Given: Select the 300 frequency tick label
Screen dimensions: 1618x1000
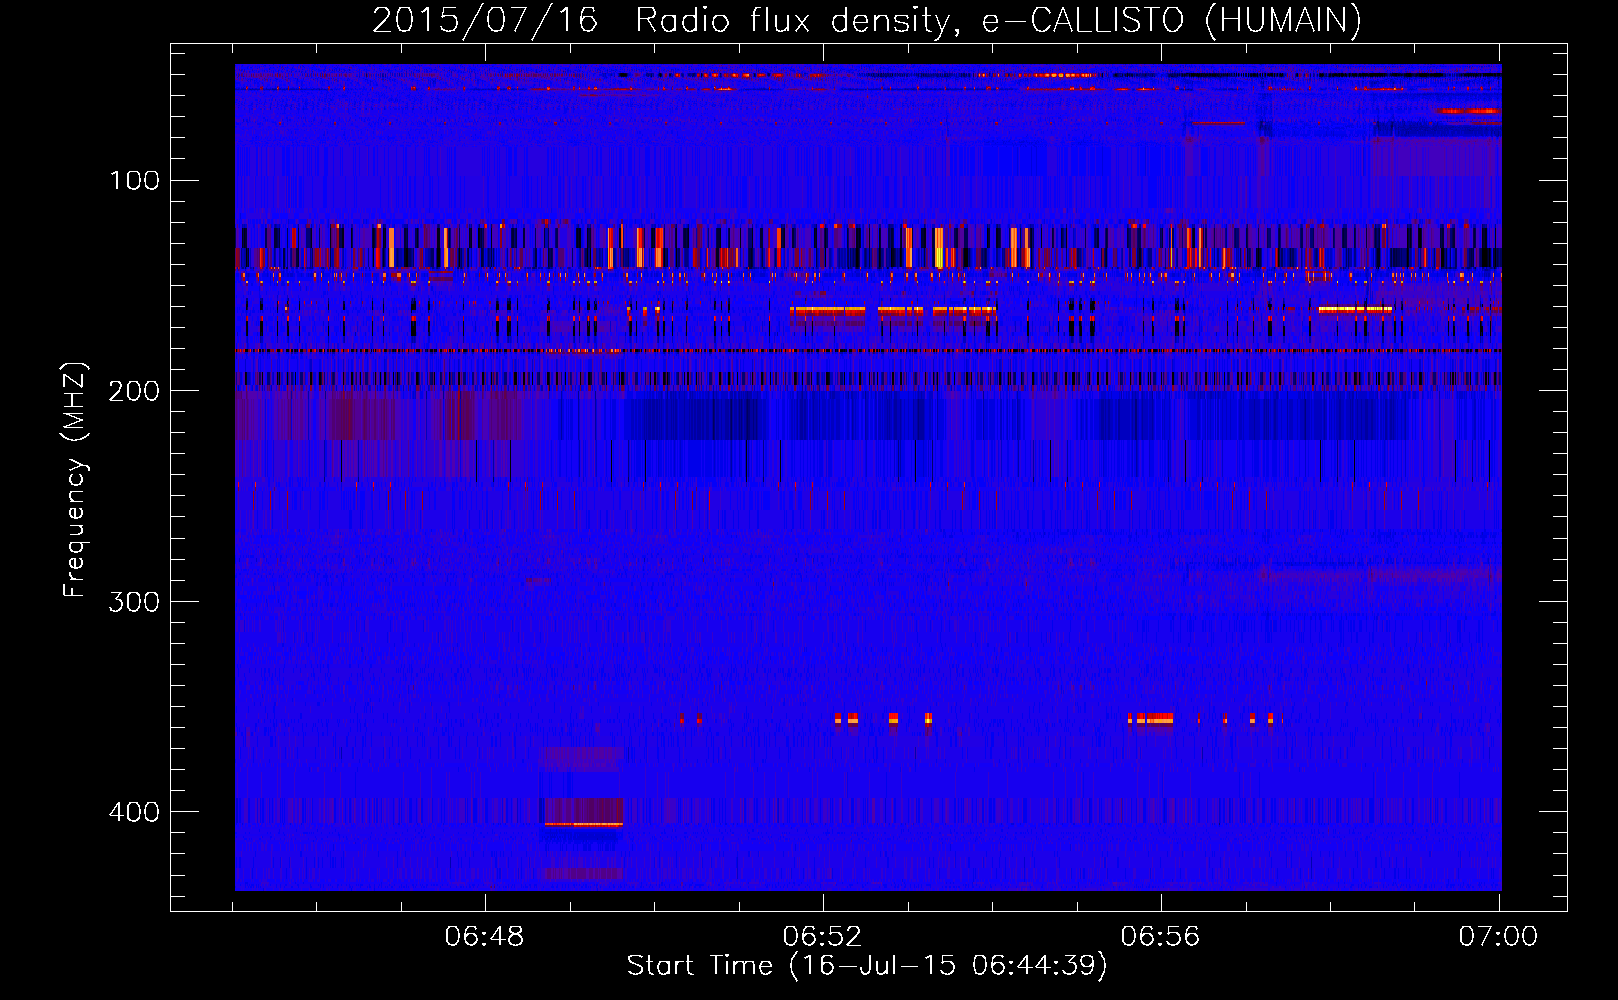Looking at the screenshot, I should (135, 602).
